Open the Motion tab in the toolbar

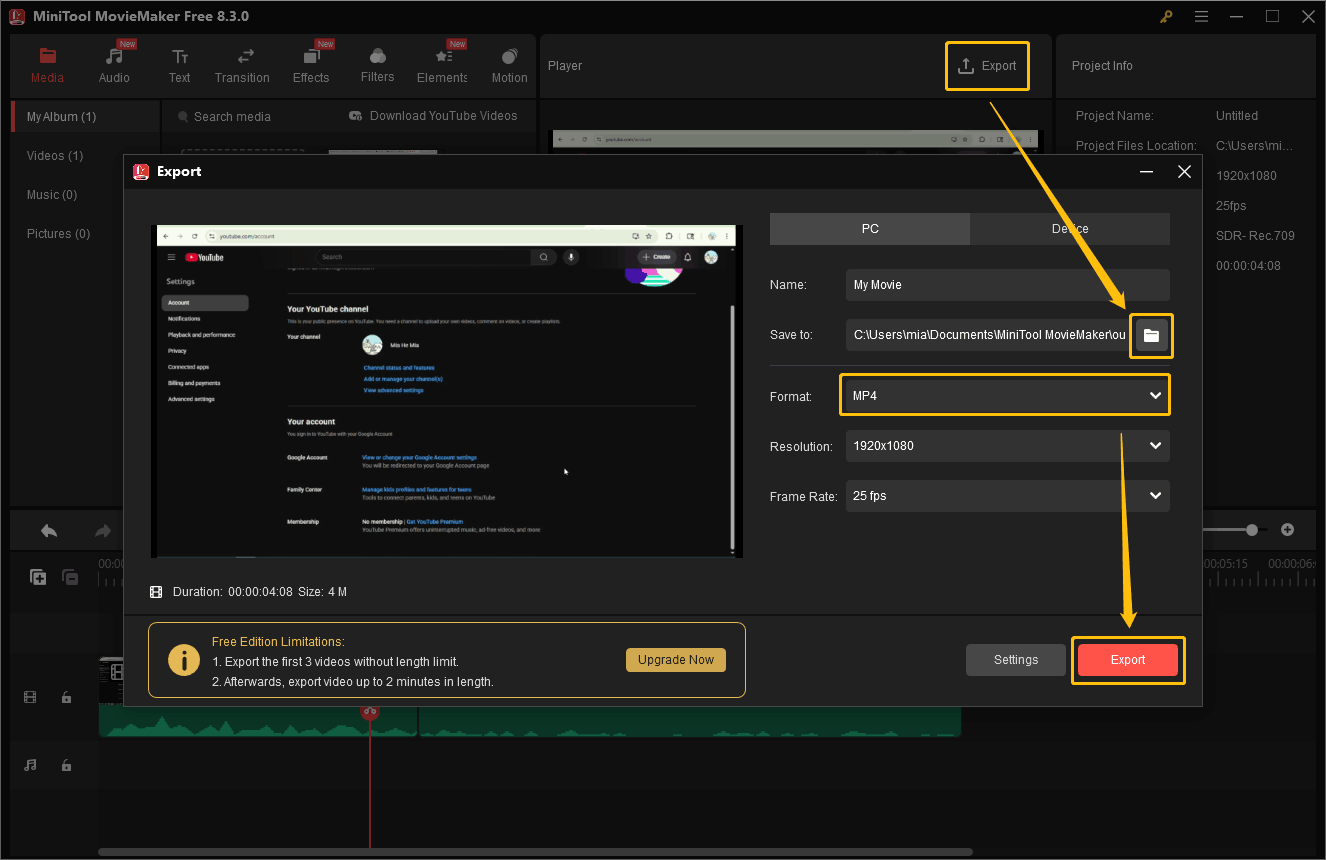pyautogui.click(x=509, y=66)
